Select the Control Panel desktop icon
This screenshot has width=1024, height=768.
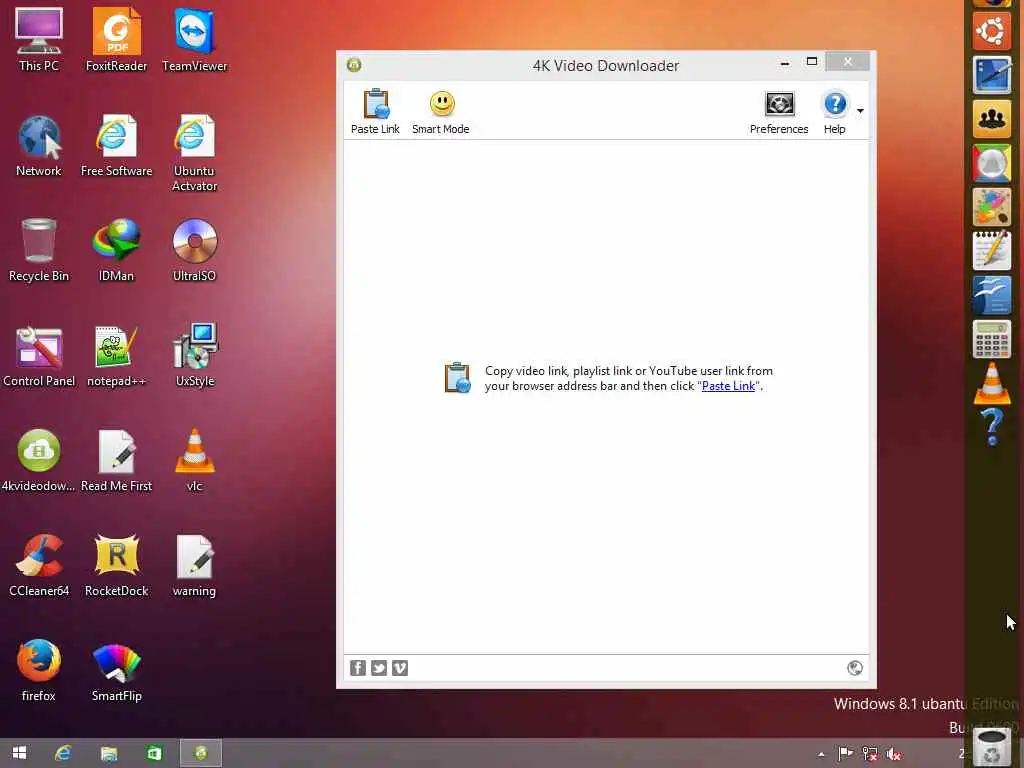pos(39,355)
